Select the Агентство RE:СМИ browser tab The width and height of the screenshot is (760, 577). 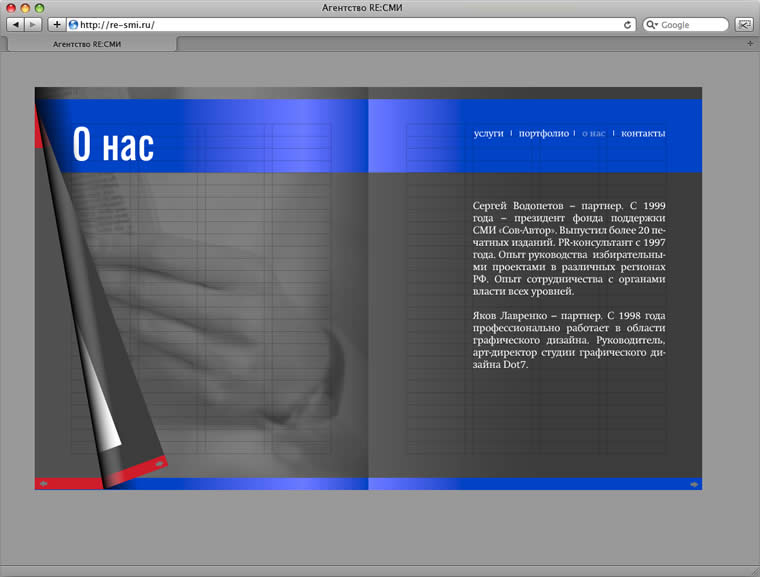coord(90,44)
